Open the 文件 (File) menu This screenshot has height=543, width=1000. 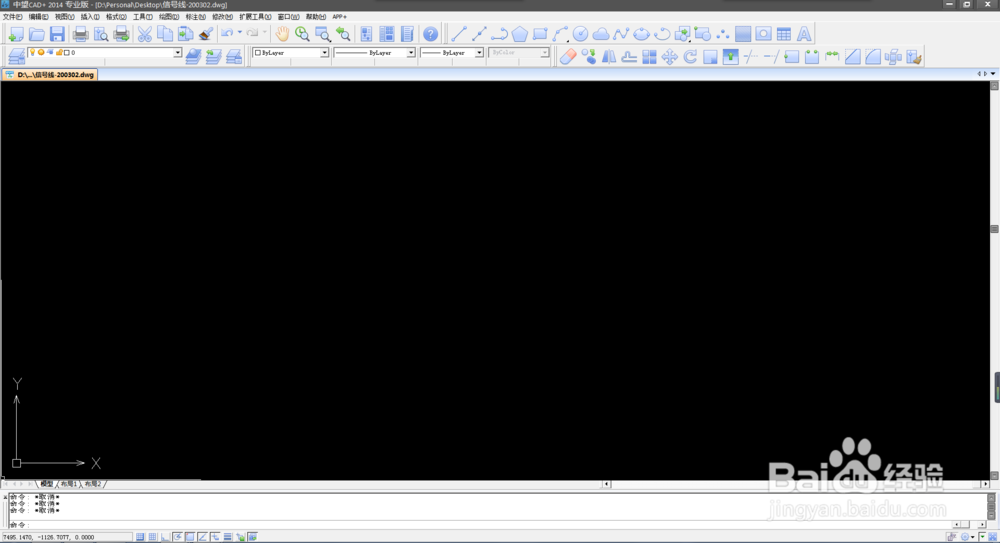12,17
